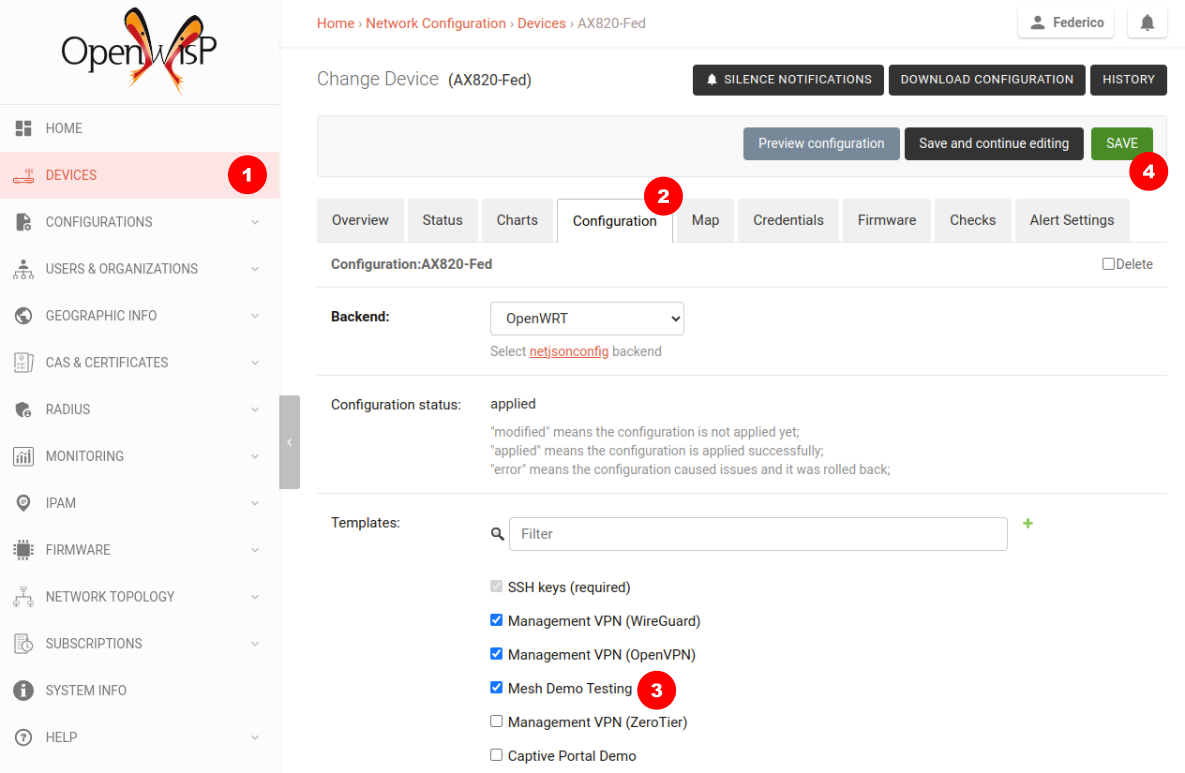Image resolution: width=1185 pixels, height=773 pixels.
Task: Open Monitoring via its sidebar icon
Action: 24,456
